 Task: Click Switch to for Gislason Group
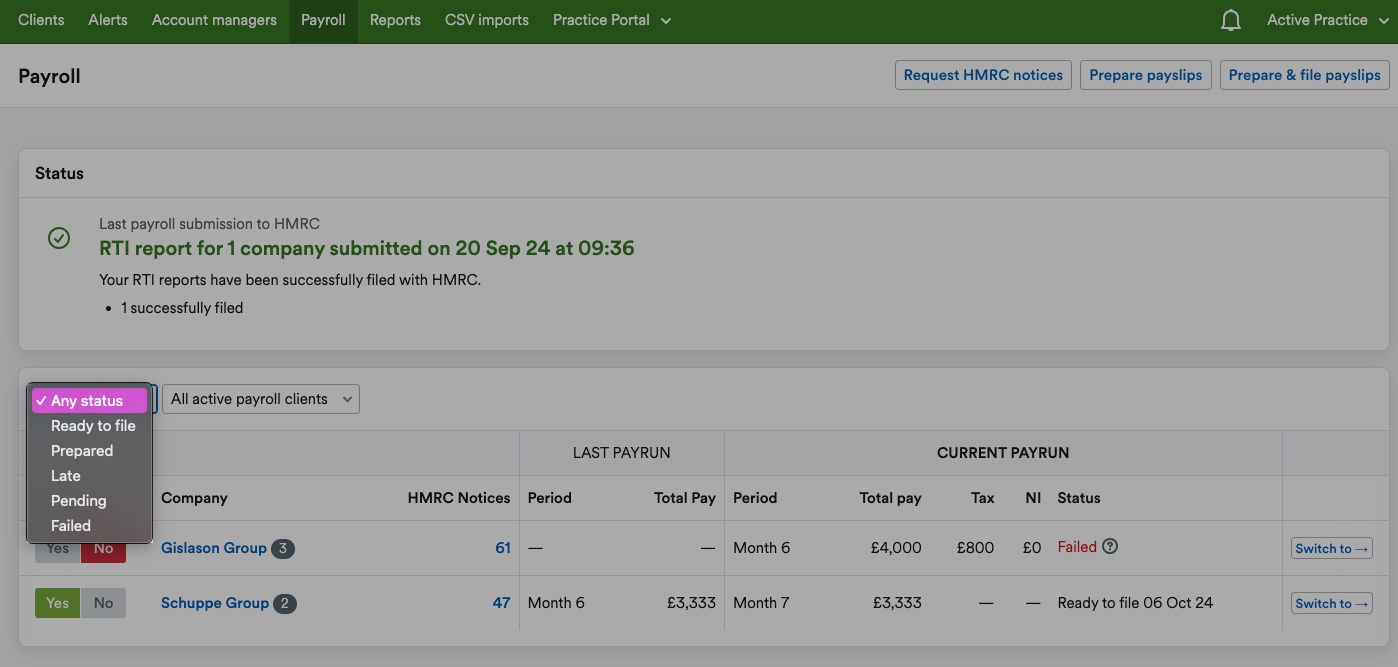coord(1332,548)
